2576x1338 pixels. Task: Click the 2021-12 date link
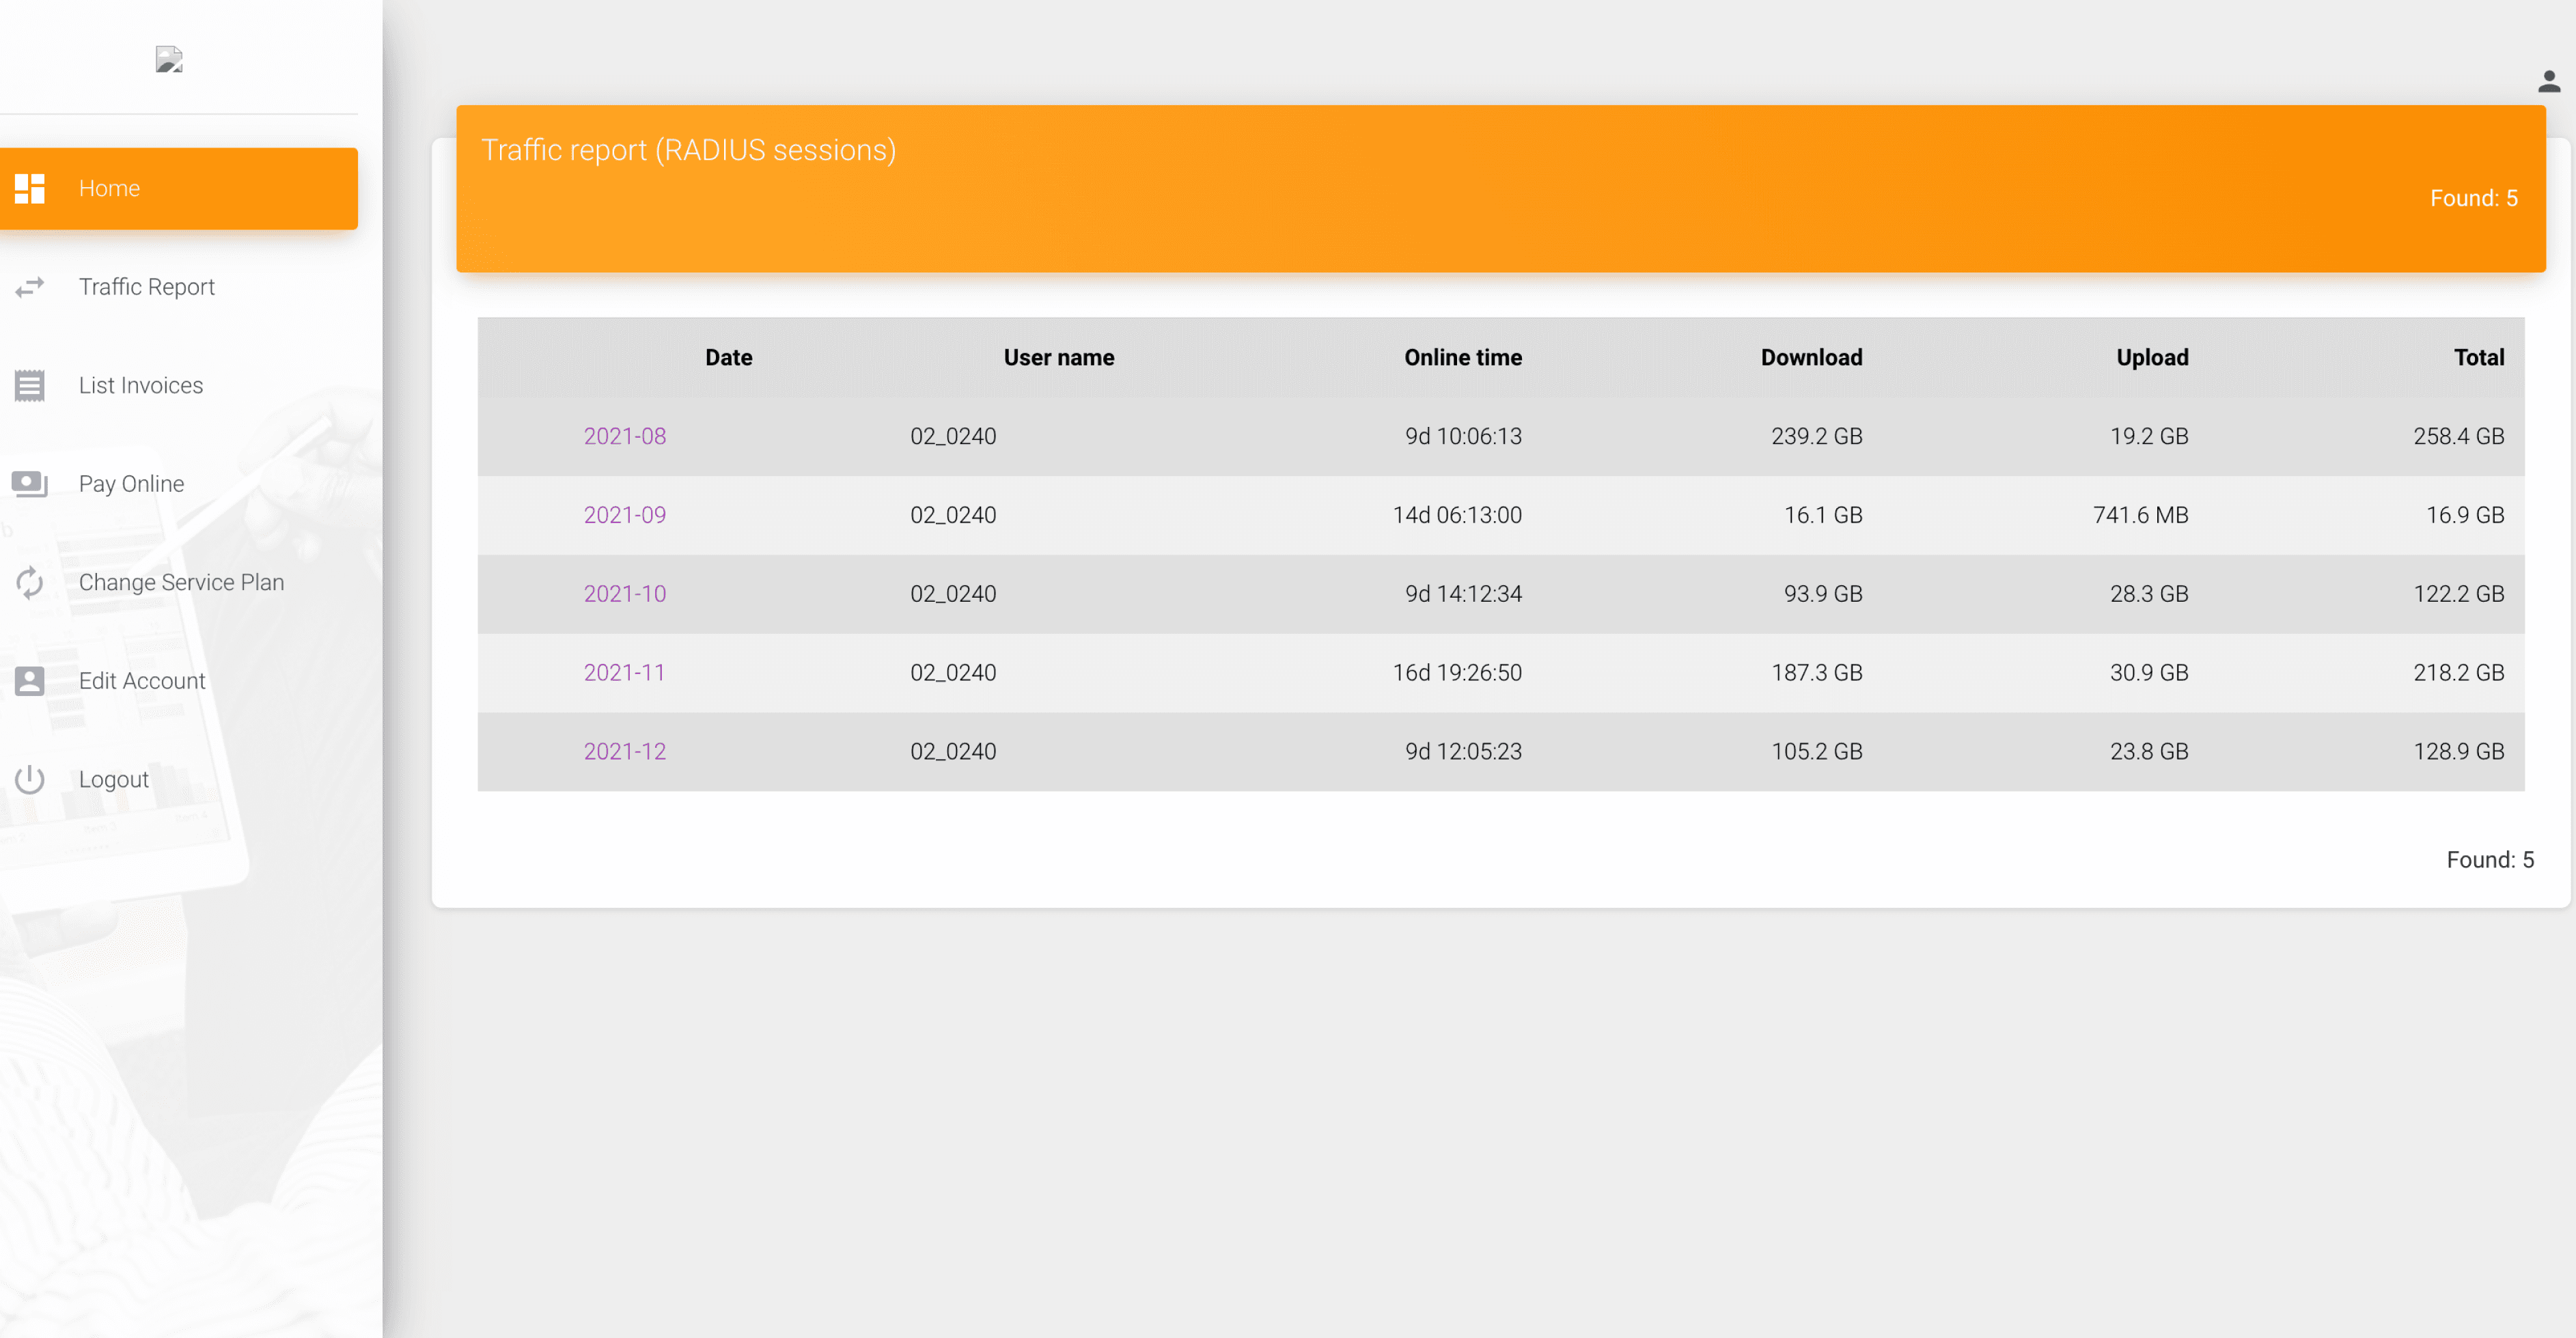(624, 751)
